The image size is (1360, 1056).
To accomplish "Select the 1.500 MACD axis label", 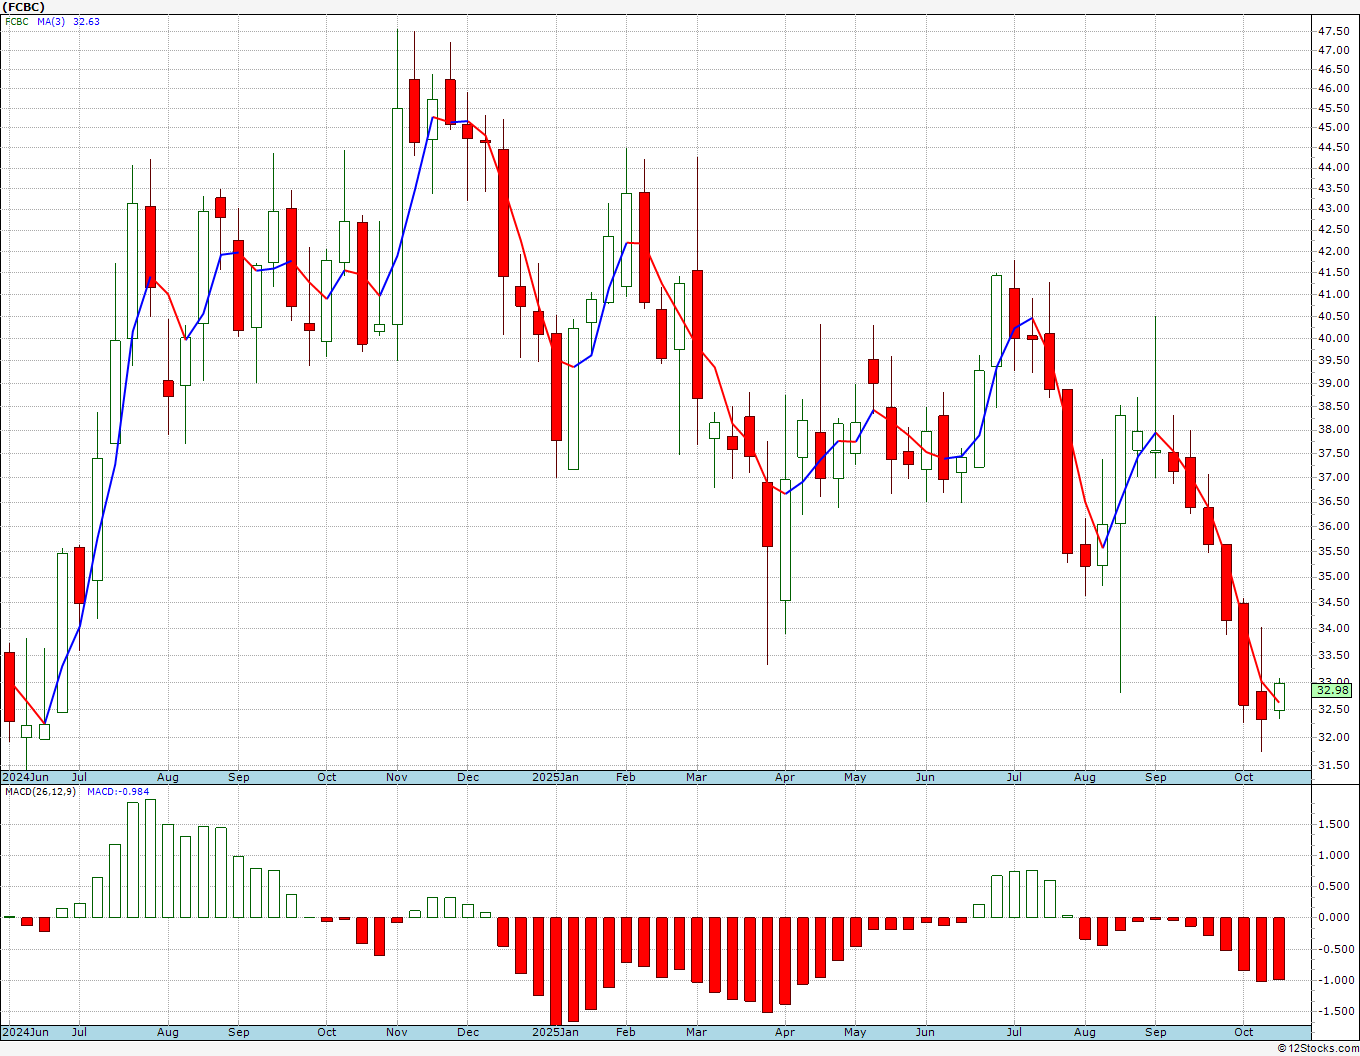I will point(1336,824).
